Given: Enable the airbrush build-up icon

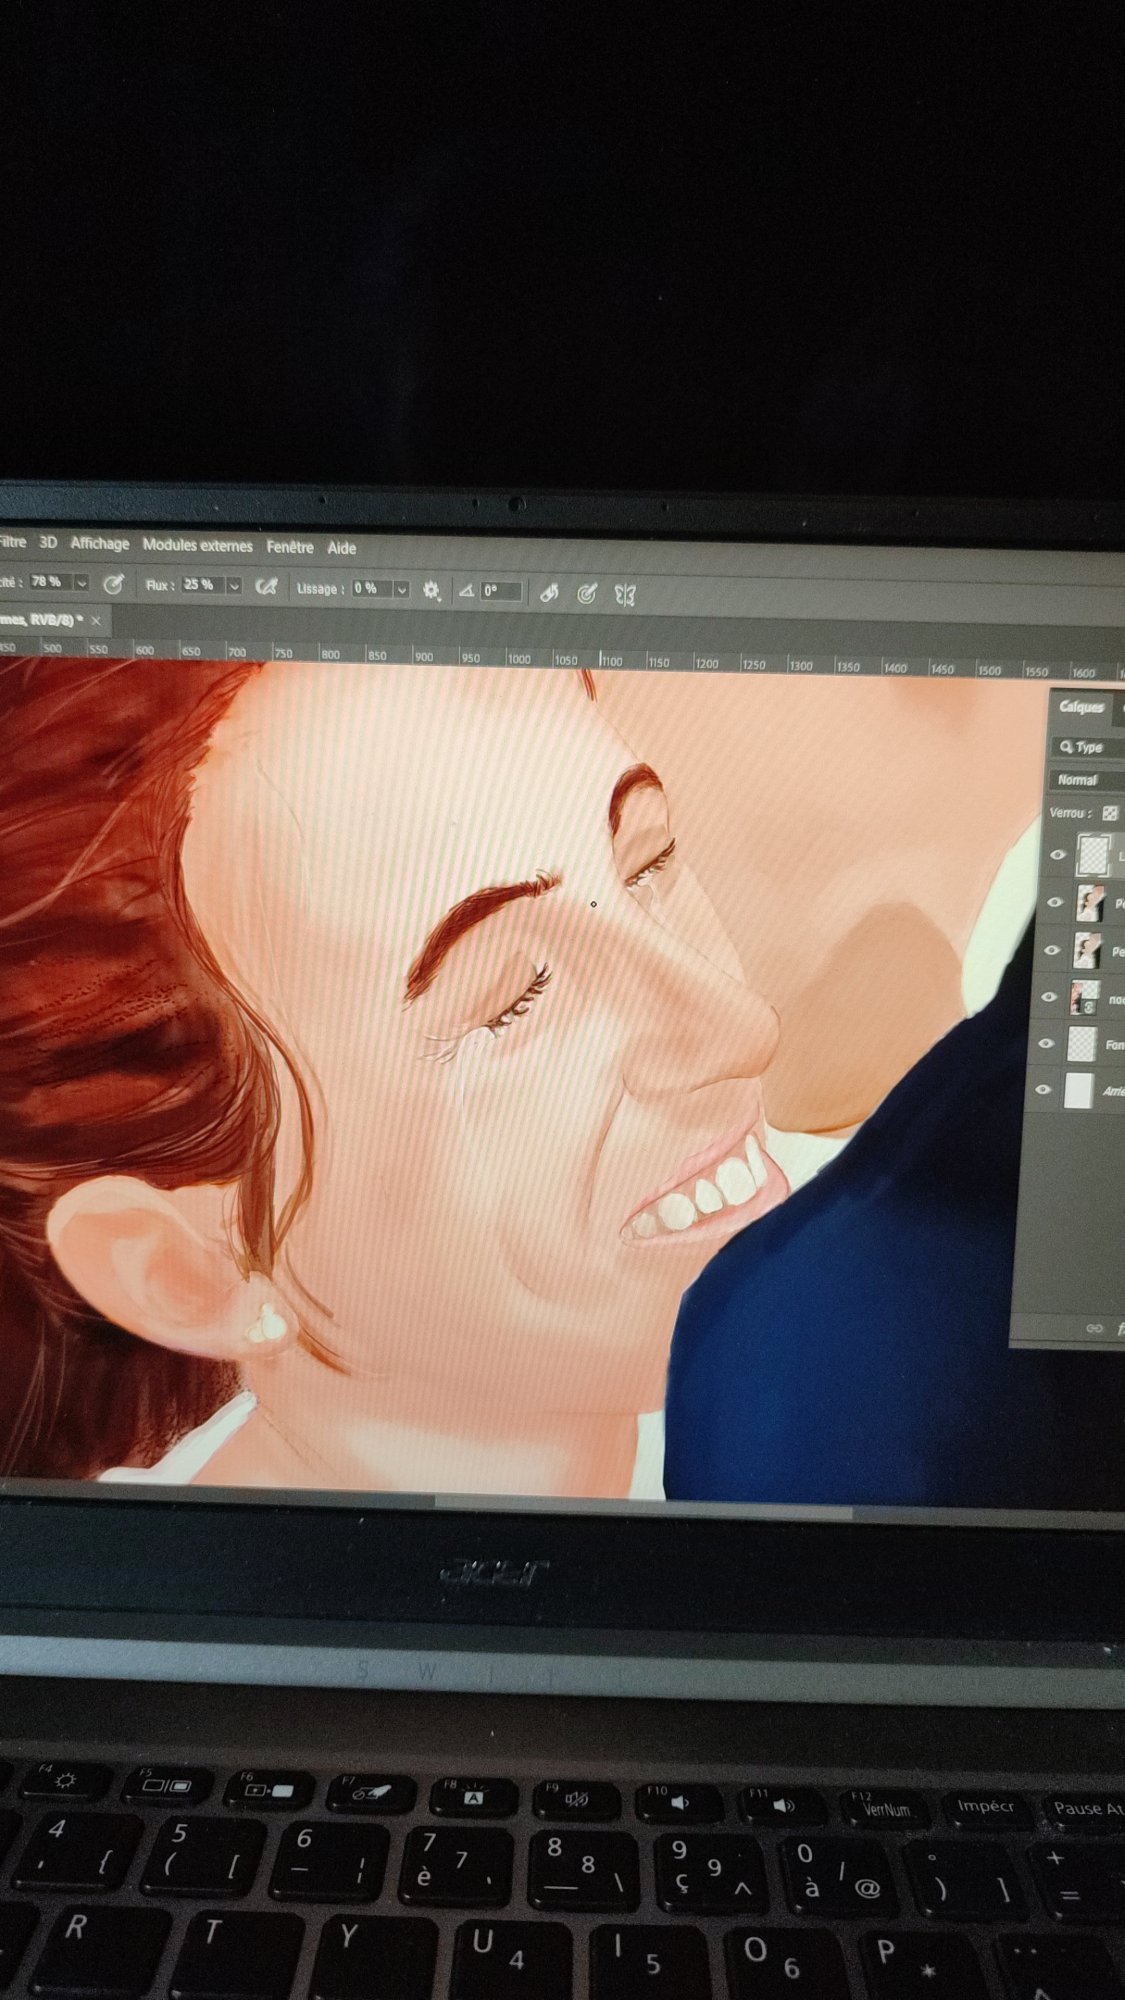Looking at the screenshot, I should tap(266, 587).
